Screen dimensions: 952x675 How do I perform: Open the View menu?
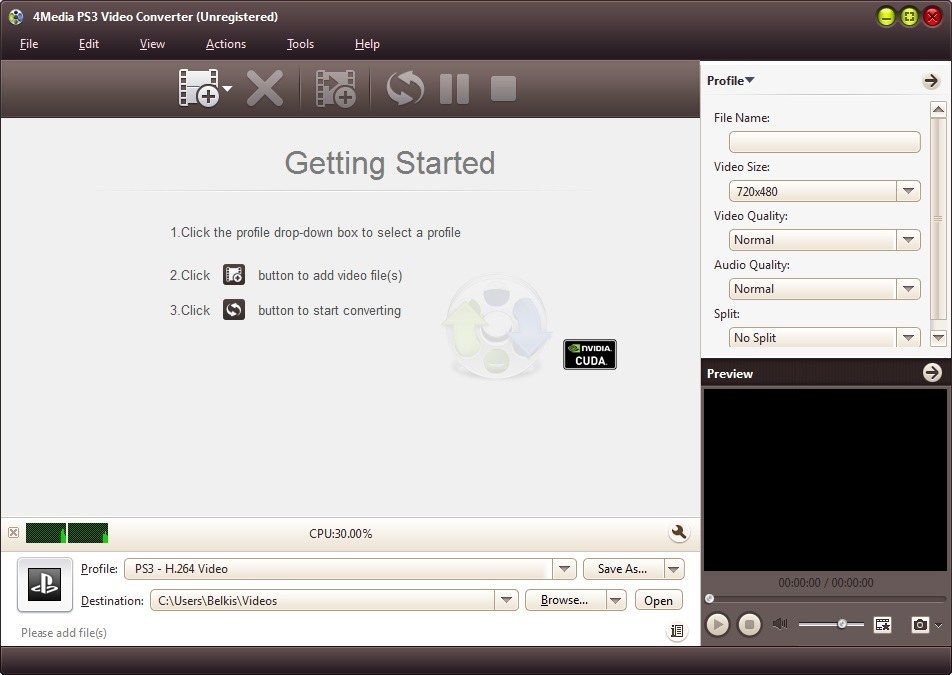(152, 44)
